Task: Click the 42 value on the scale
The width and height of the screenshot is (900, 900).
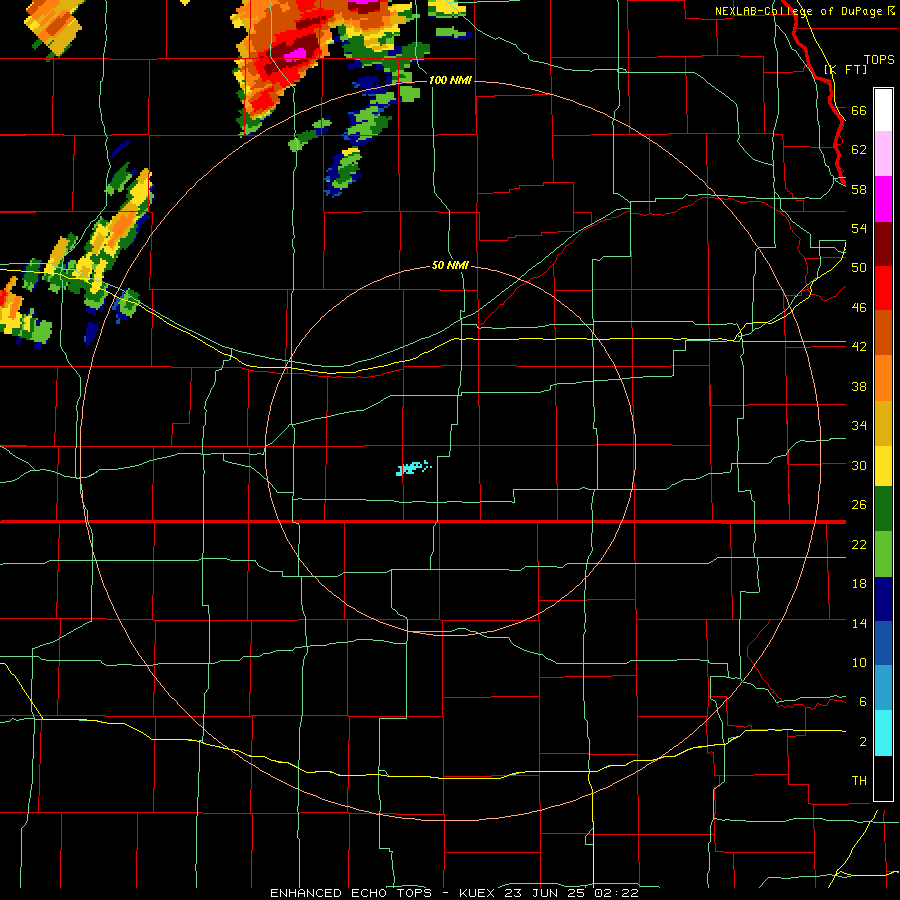Action: pos(859,347)
